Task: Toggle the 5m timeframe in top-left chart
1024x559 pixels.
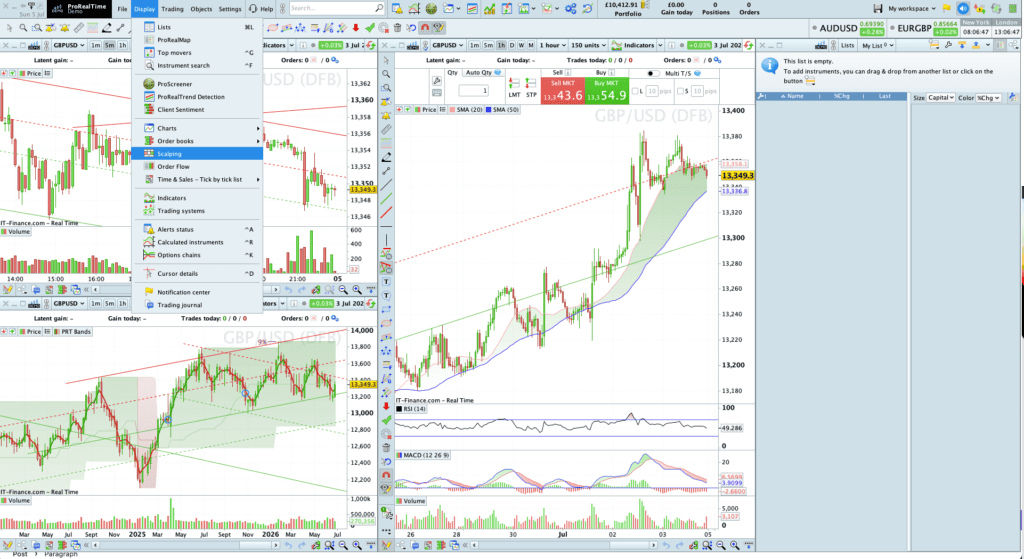Action: click(108, 45)
